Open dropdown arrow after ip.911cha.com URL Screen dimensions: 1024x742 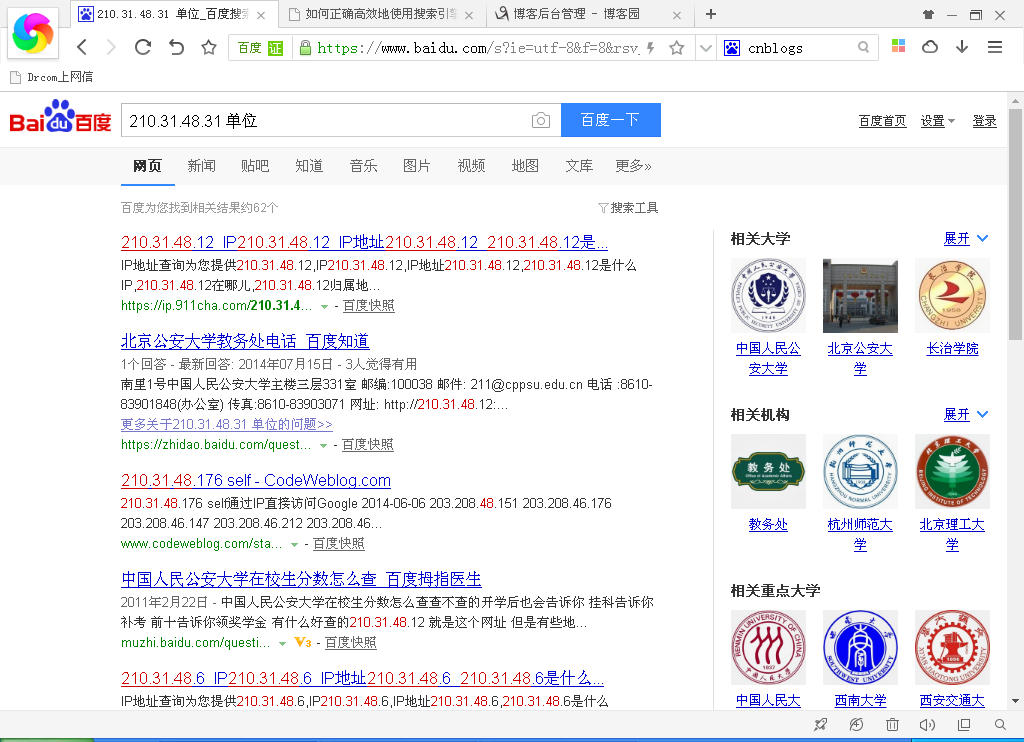click(x=324, y=306)
